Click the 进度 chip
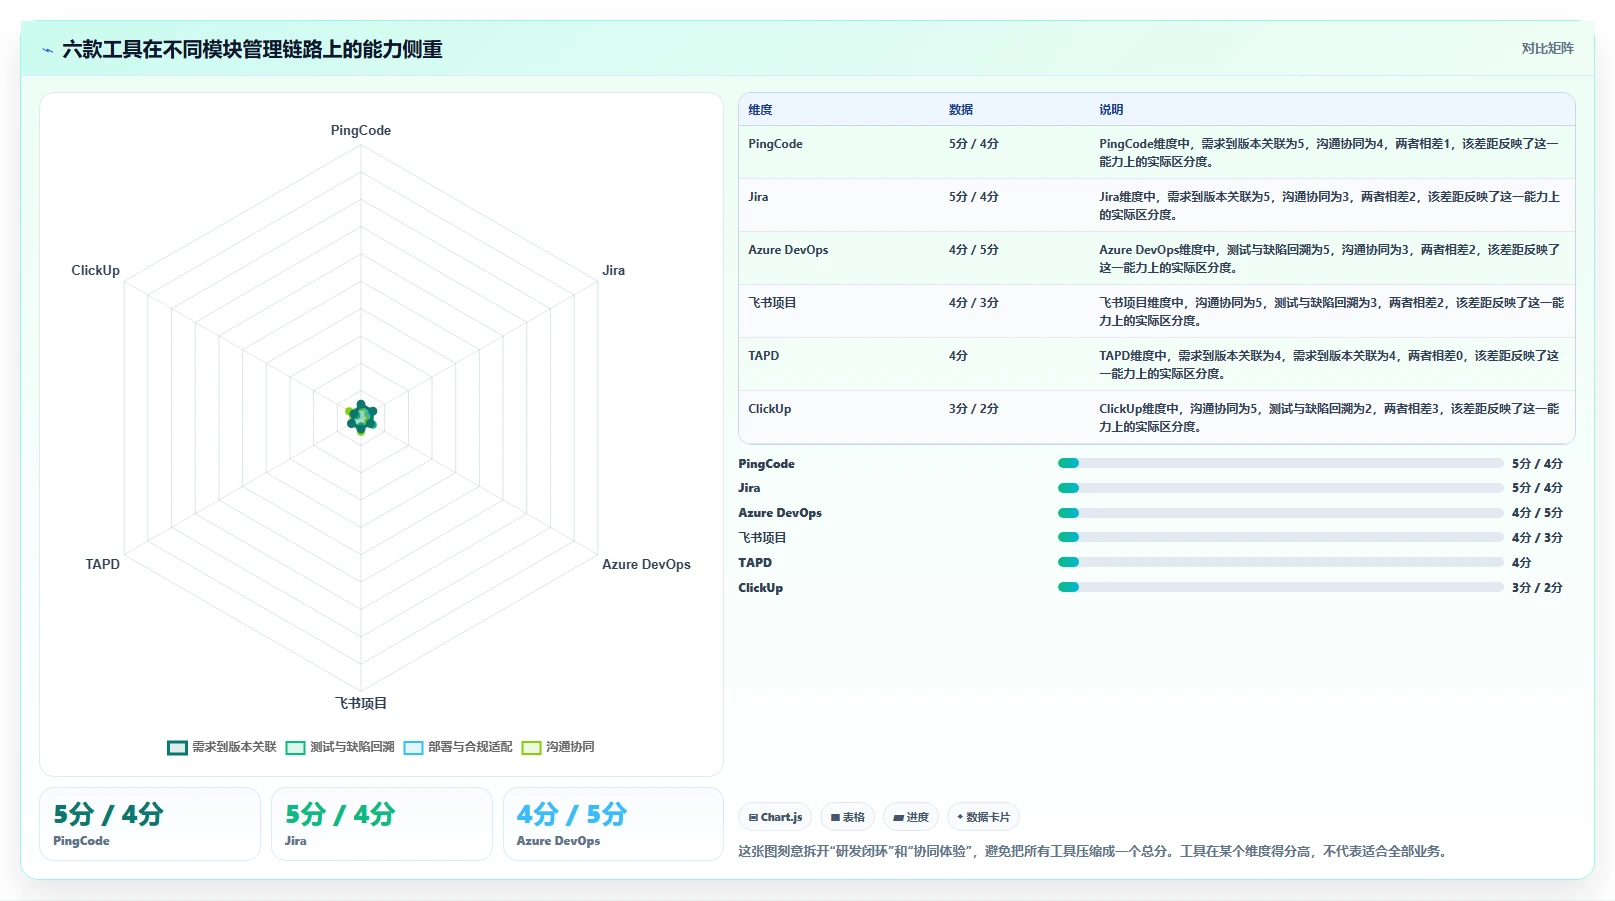The height and width of the screenshot is (901, 1615). (x=911, y=817)
